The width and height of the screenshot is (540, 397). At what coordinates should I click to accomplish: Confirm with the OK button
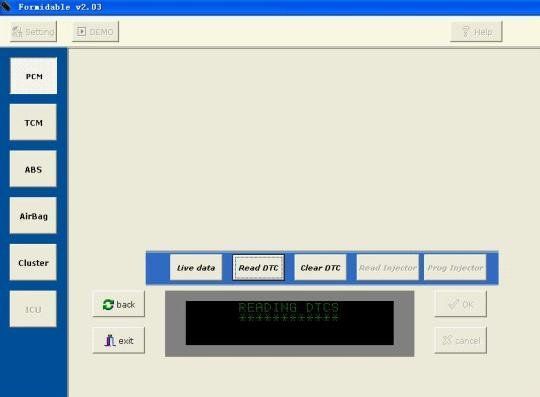[x=461, y=304]
